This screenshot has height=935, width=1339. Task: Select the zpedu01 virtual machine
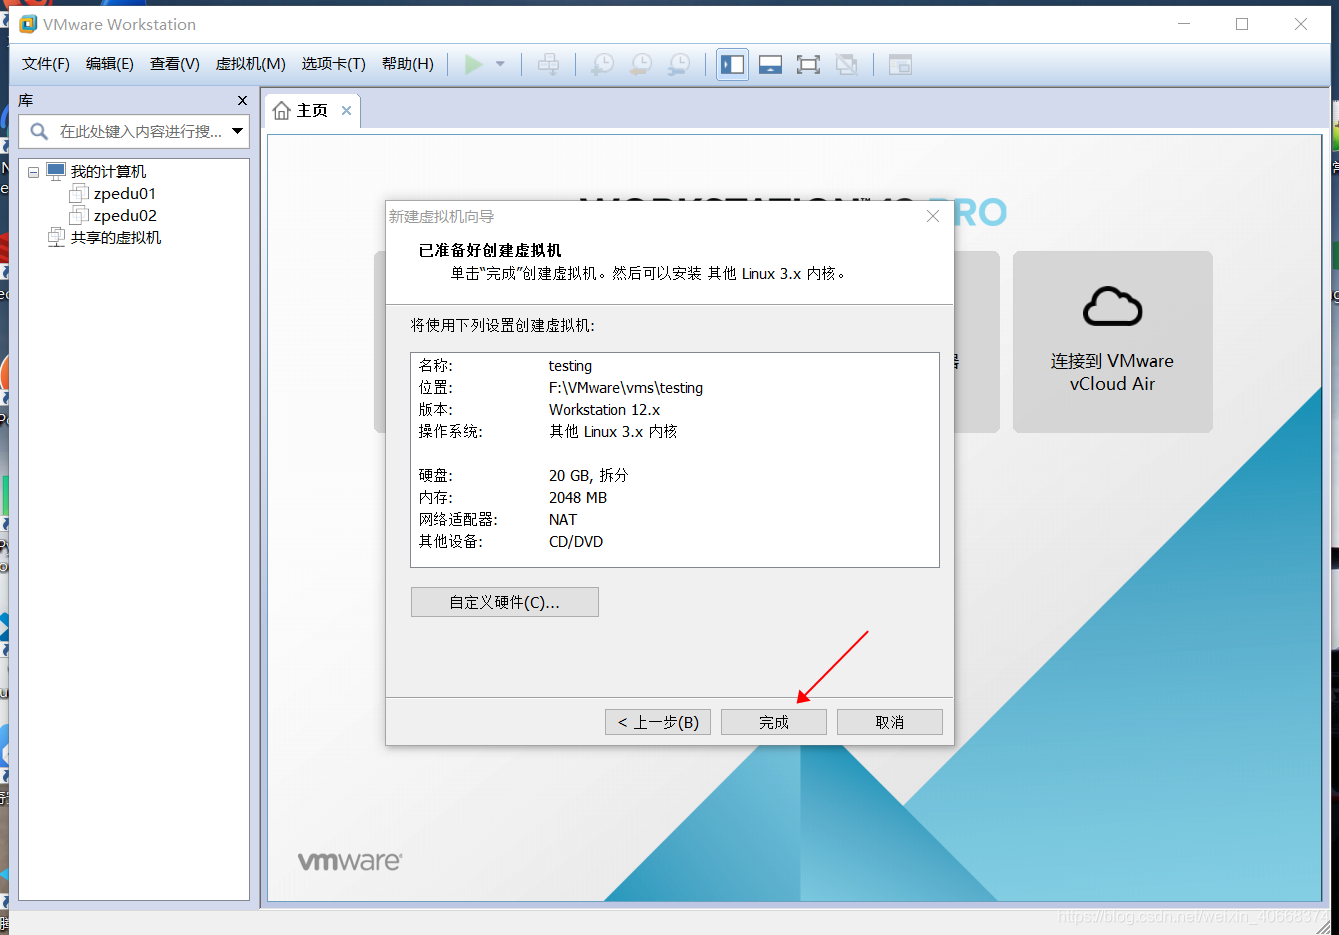(x=125, y=194)
